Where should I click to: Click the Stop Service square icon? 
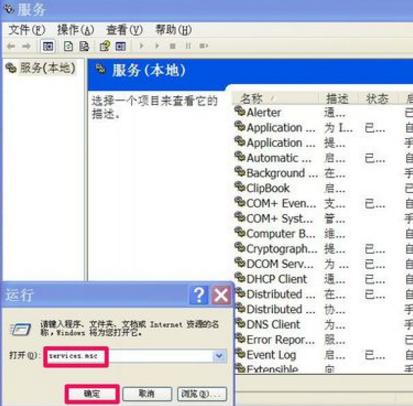pos(172,46)
